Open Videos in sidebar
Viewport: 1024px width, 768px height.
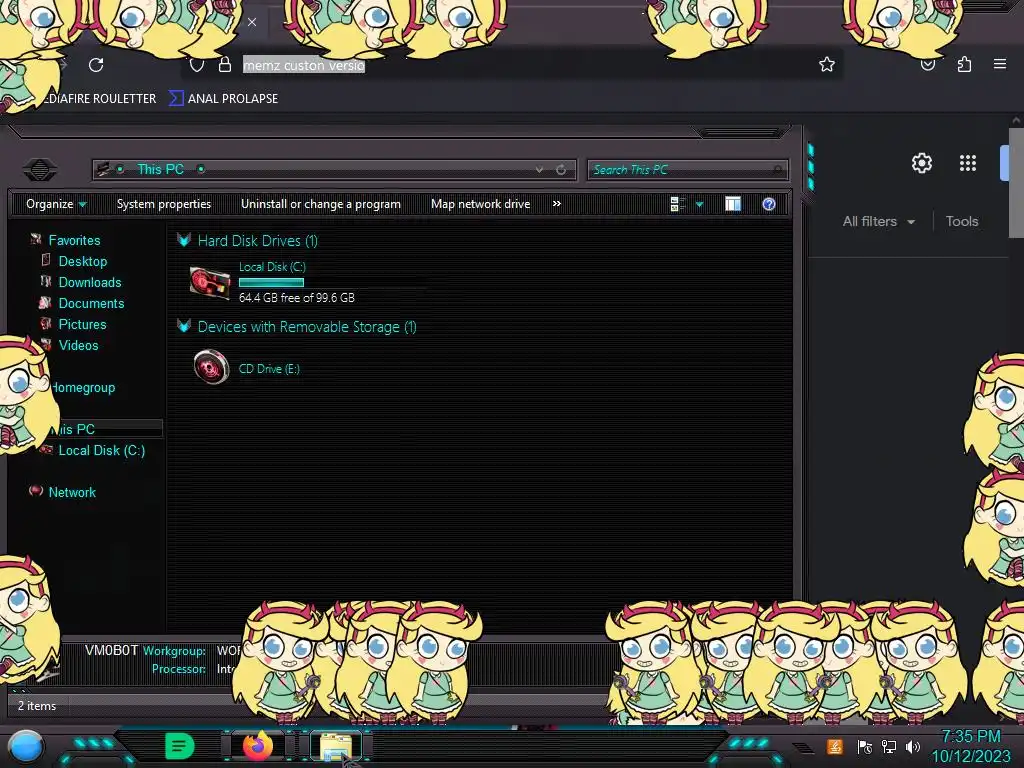pyautogui.click(x=78, y=345)
